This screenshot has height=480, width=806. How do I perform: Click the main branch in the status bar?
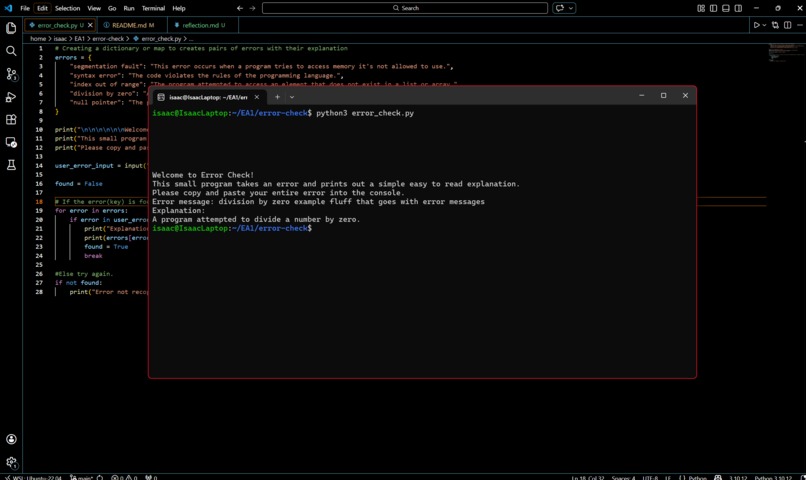pos(82,477)
